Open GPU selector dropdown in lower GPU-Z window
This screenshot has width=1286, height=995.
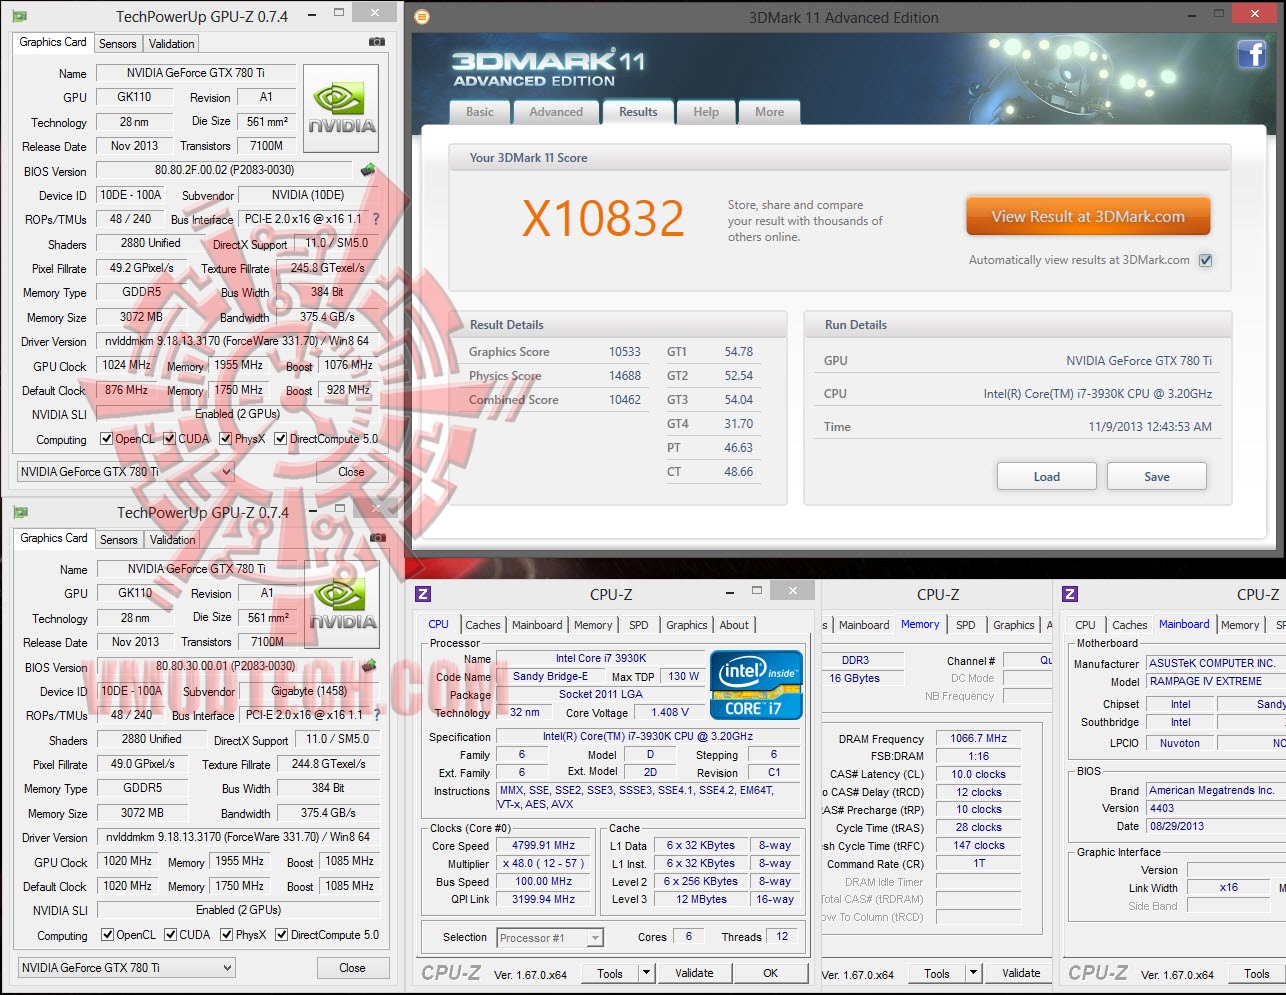coord(127,968)
